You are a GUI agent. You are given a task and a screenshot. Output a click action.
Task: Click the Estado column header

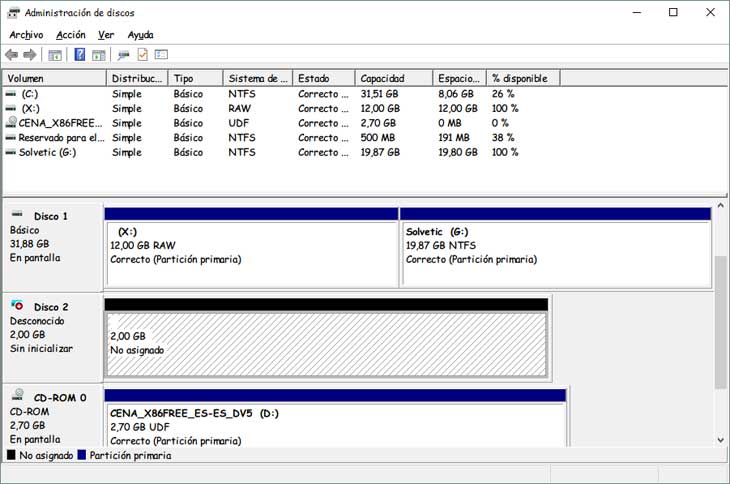click(x=323, y=78)
